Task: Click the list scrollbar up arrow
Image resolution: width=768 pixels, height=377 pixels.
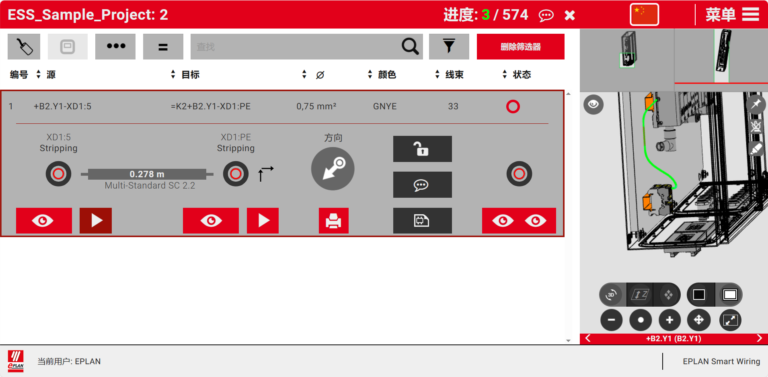Action: 568,94
